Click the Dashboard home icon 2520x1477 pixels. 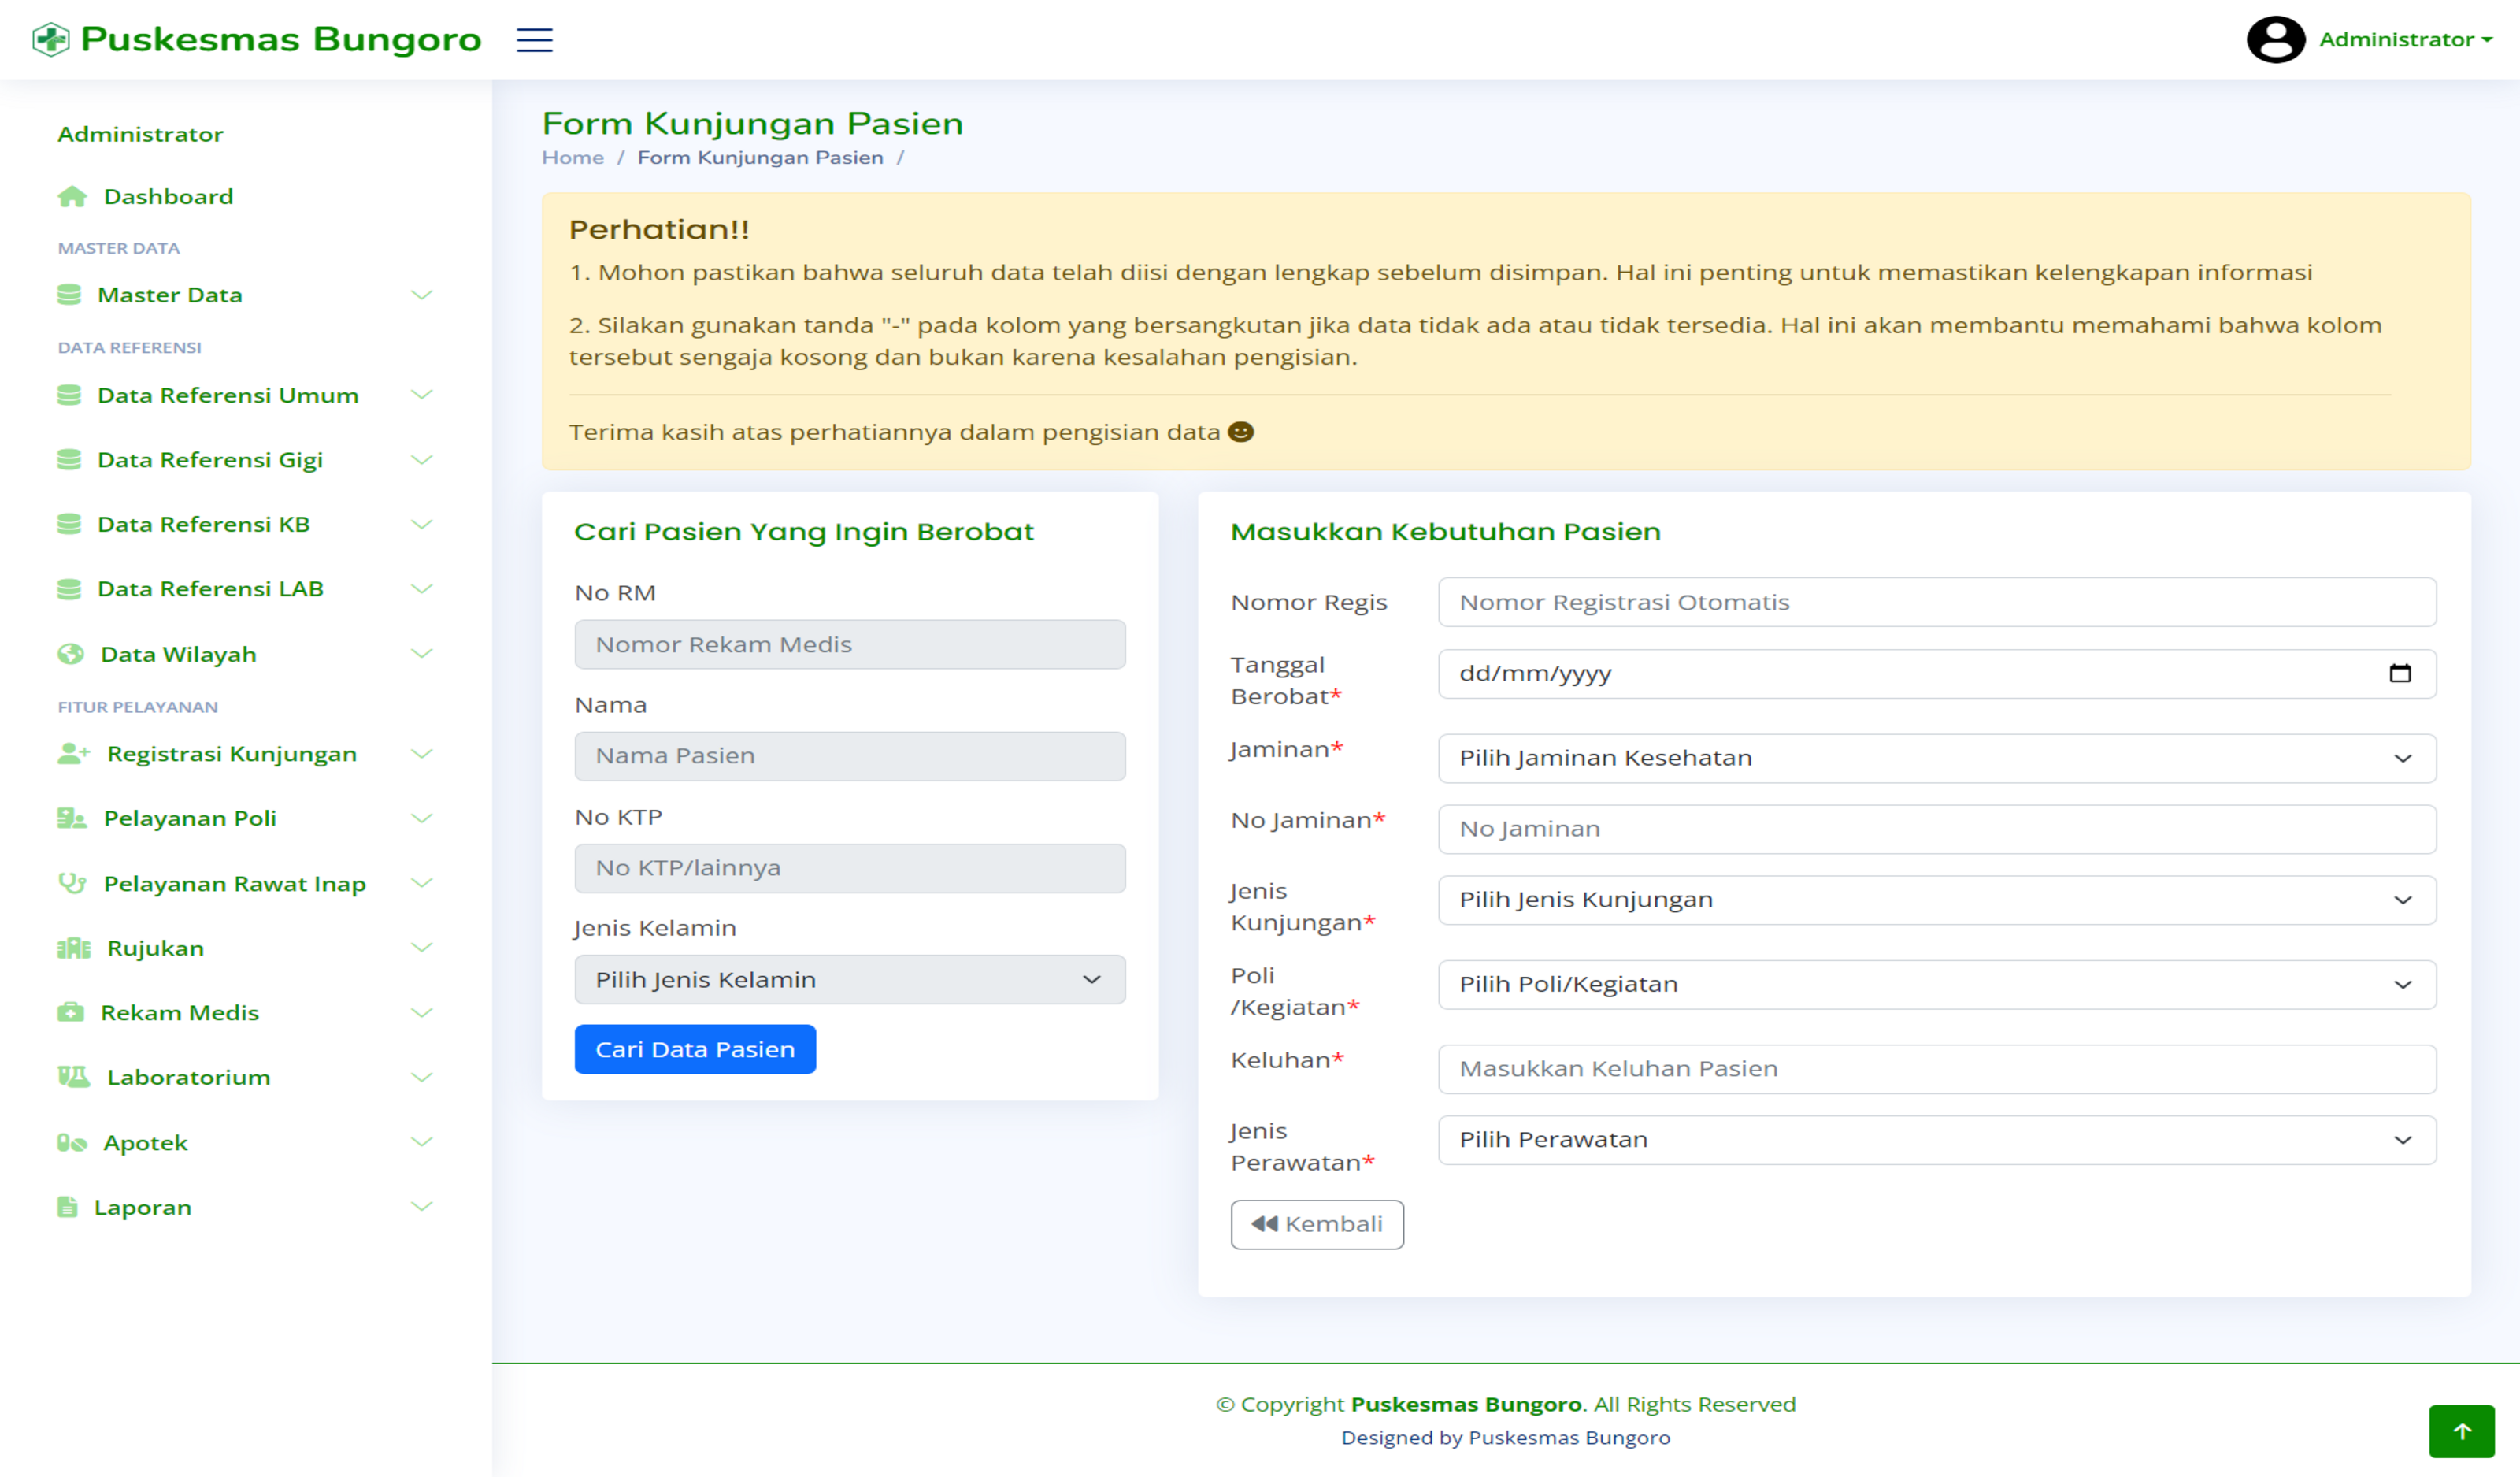pos(72,197)
